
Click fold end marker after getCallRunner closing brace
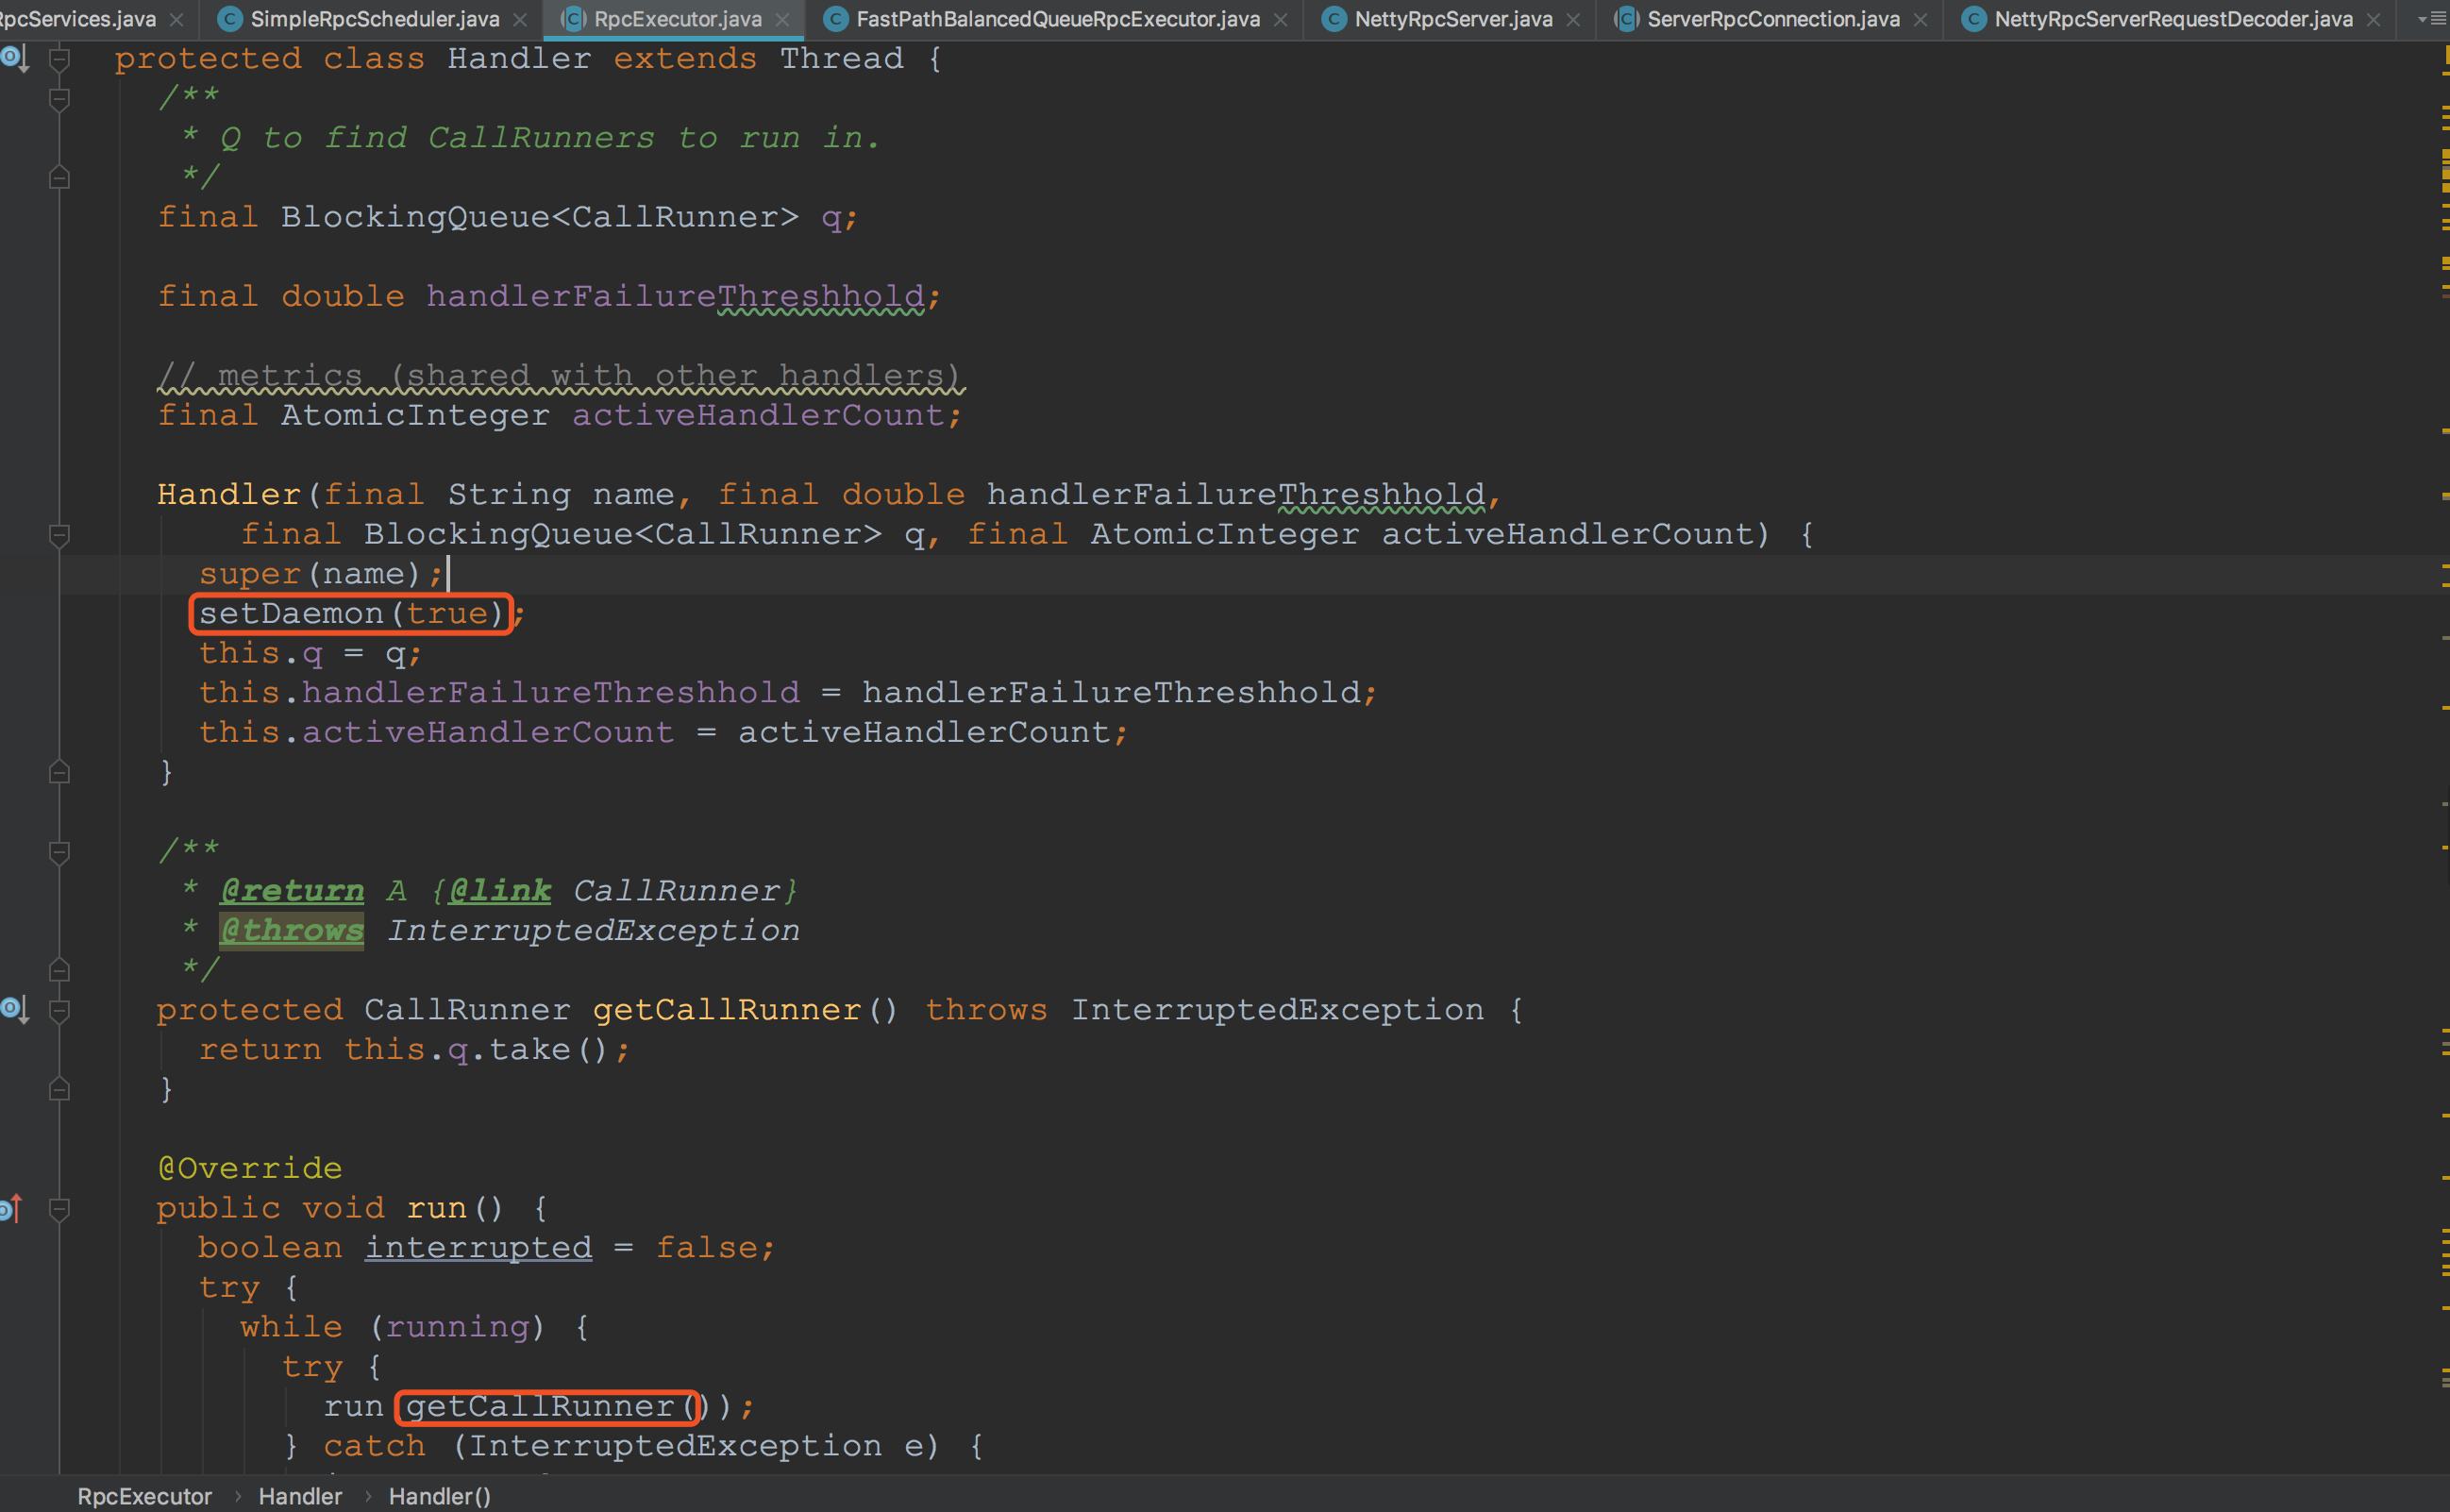59,1089
